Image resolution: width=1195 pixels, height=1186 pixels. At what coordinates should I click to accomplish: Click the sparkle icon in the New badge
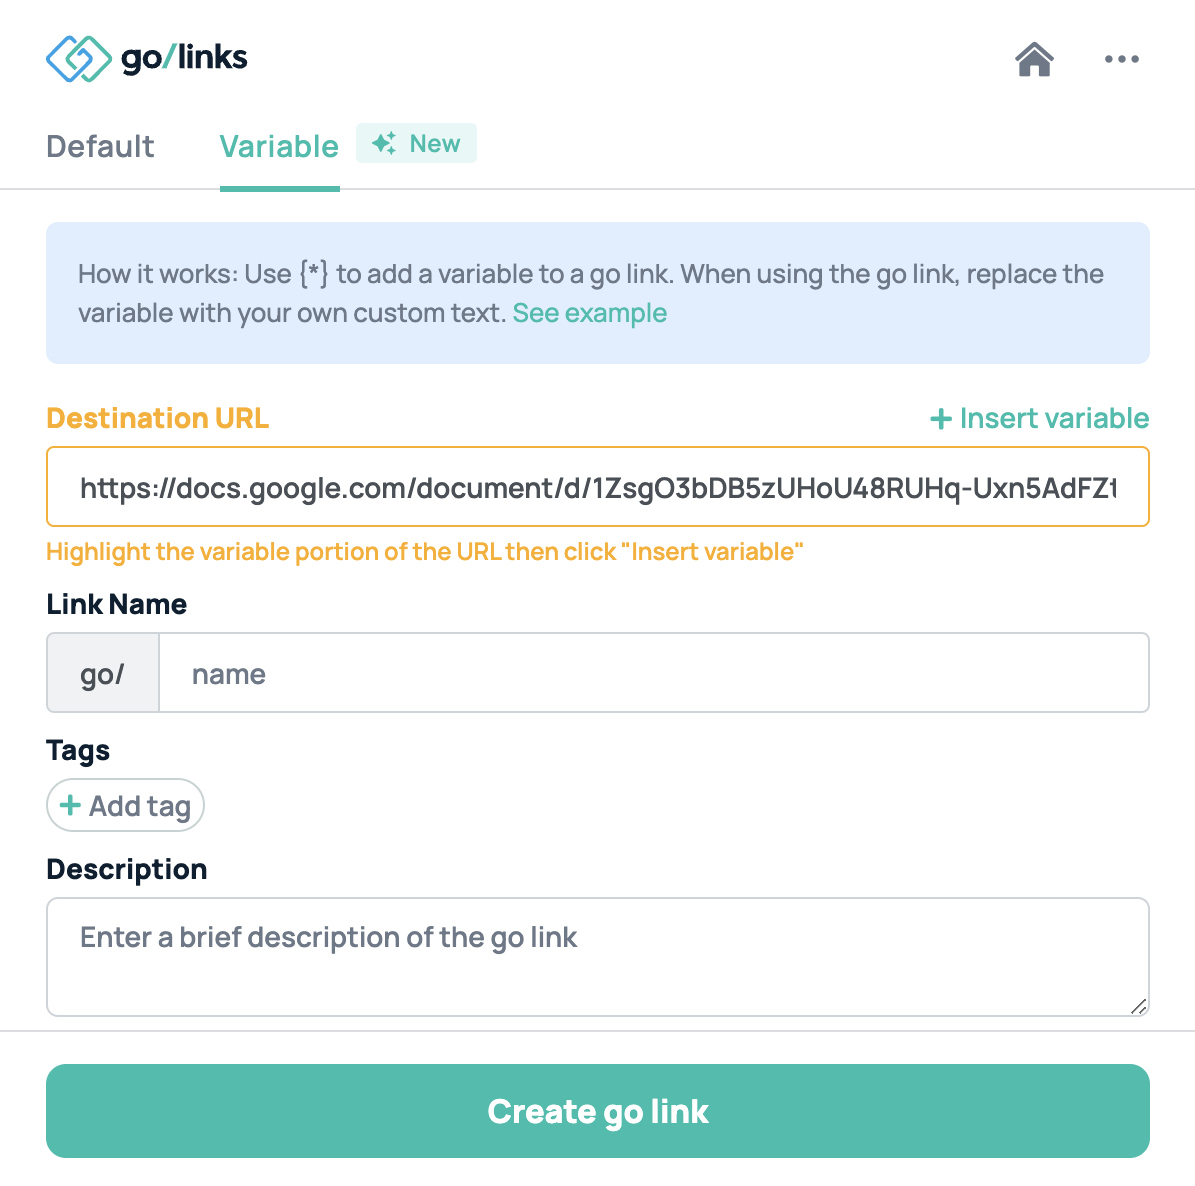[x=386, y=143]
